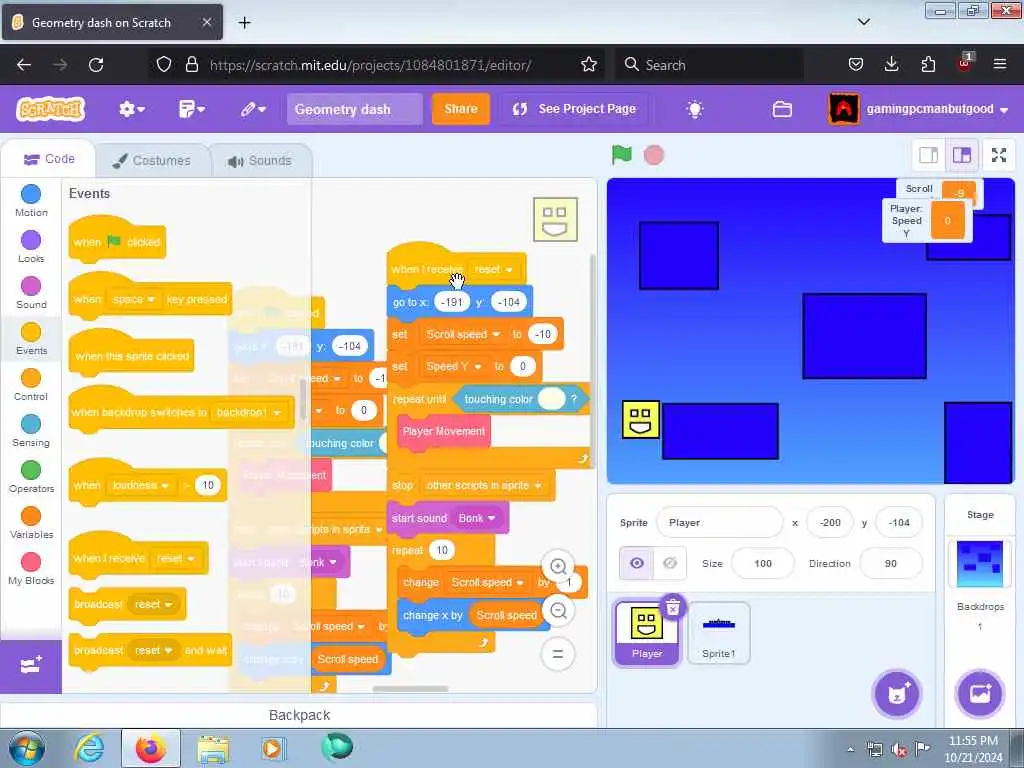
Task: Click the Choose a Backdrop button
Action: tap(980, 694)
